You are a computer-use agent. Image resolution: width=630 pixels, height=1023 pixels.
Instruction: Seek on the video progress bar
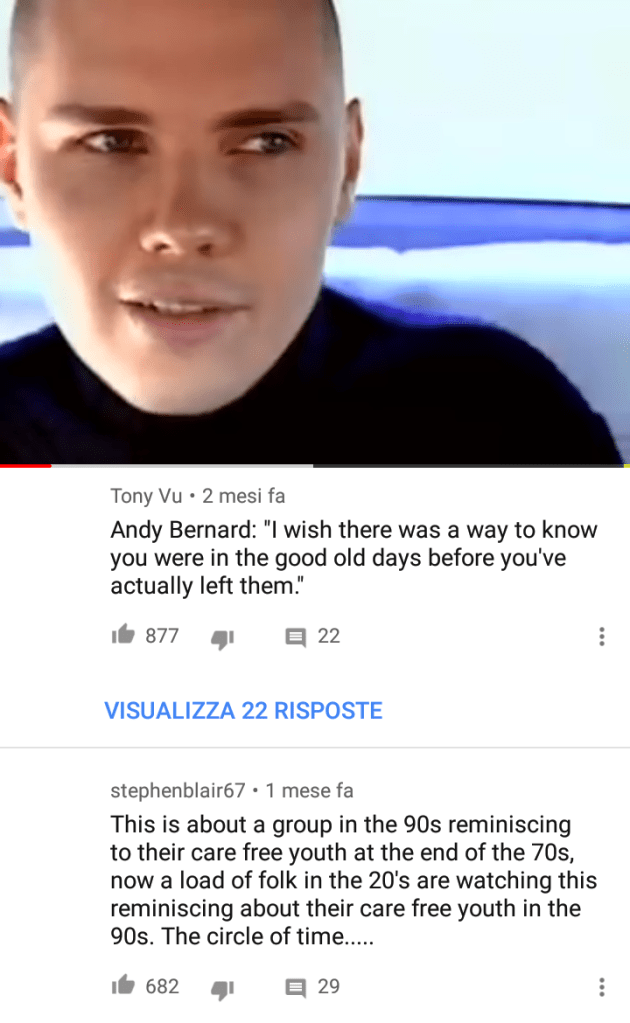coord(315,466)
